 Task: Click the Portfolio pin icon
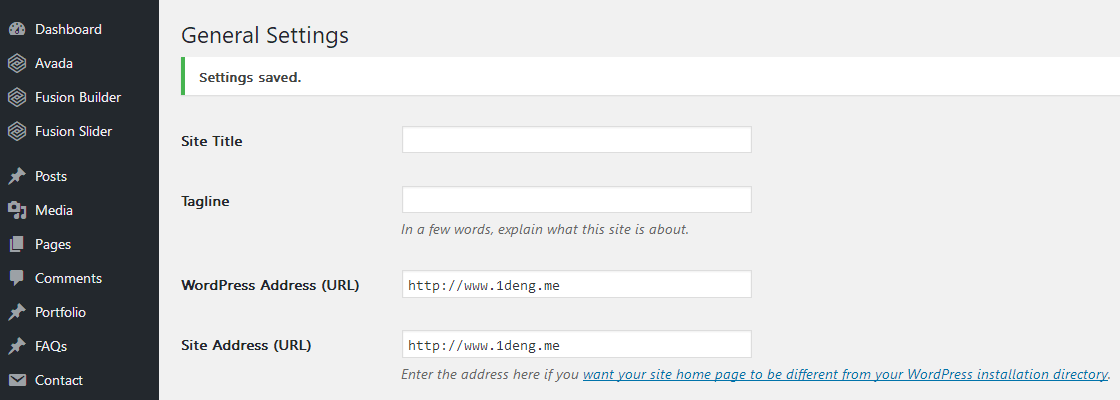pos(16,313)
